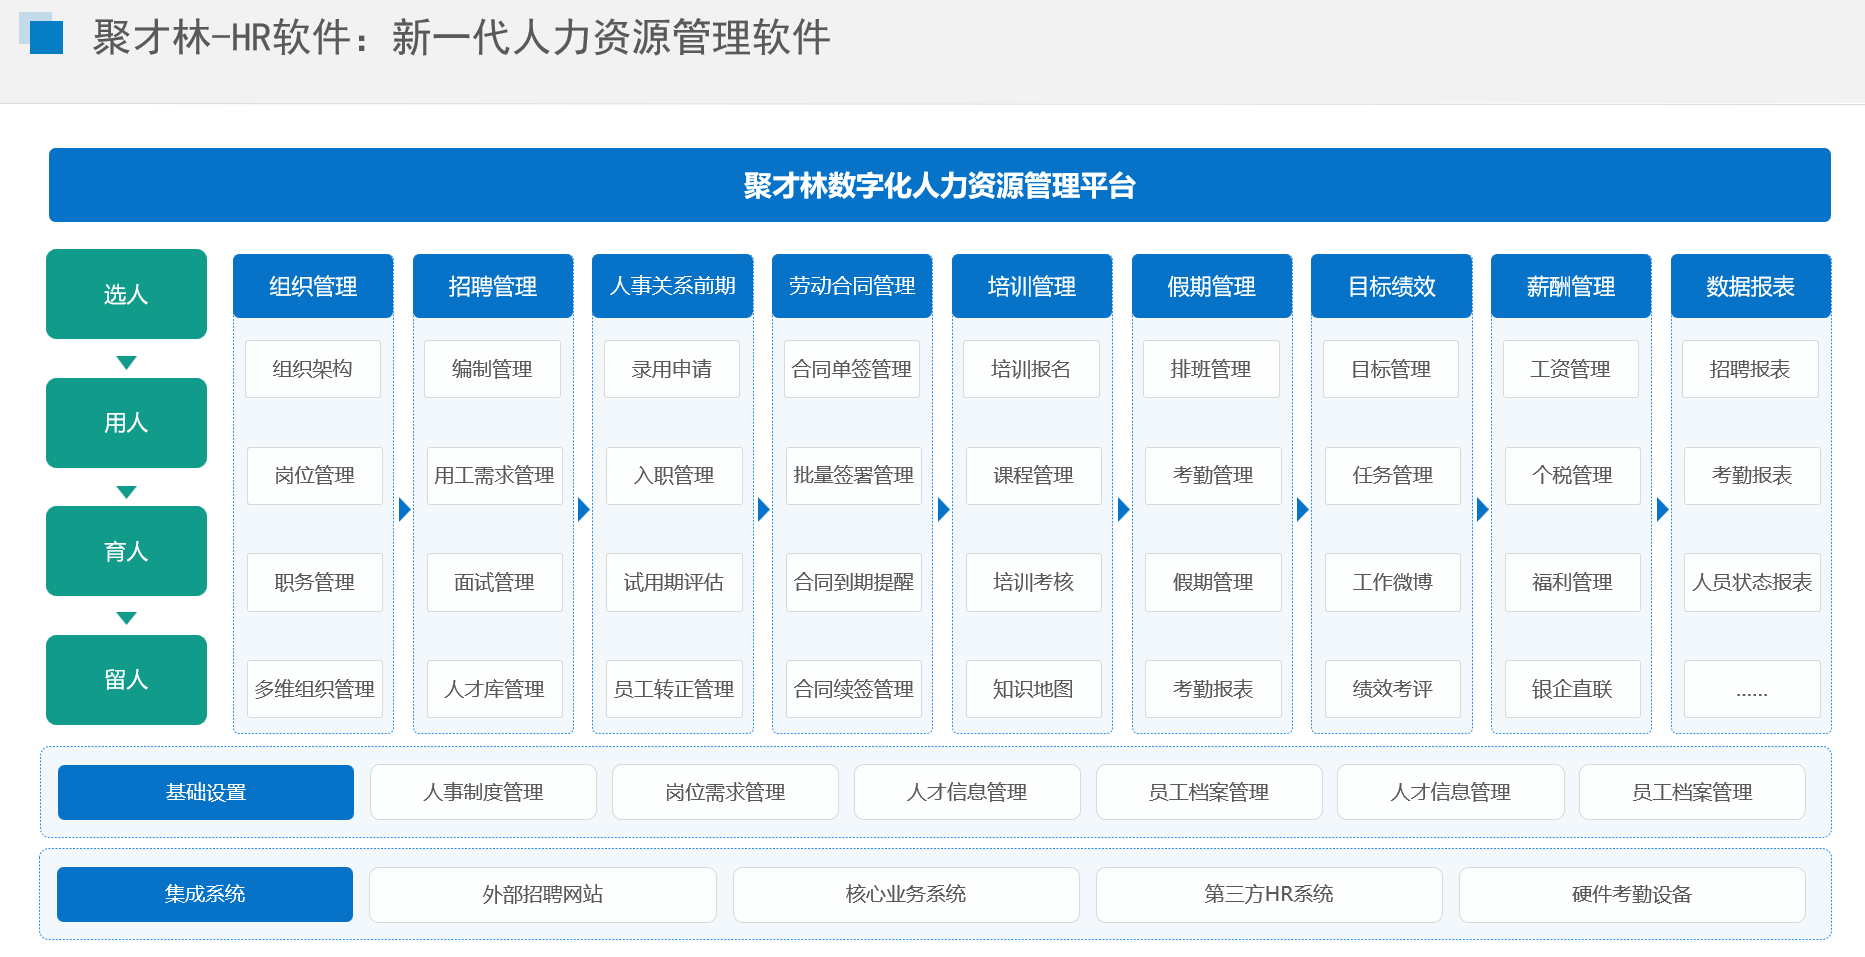
Task: Click the 基础设置 blue button
Action: point(206,793)
